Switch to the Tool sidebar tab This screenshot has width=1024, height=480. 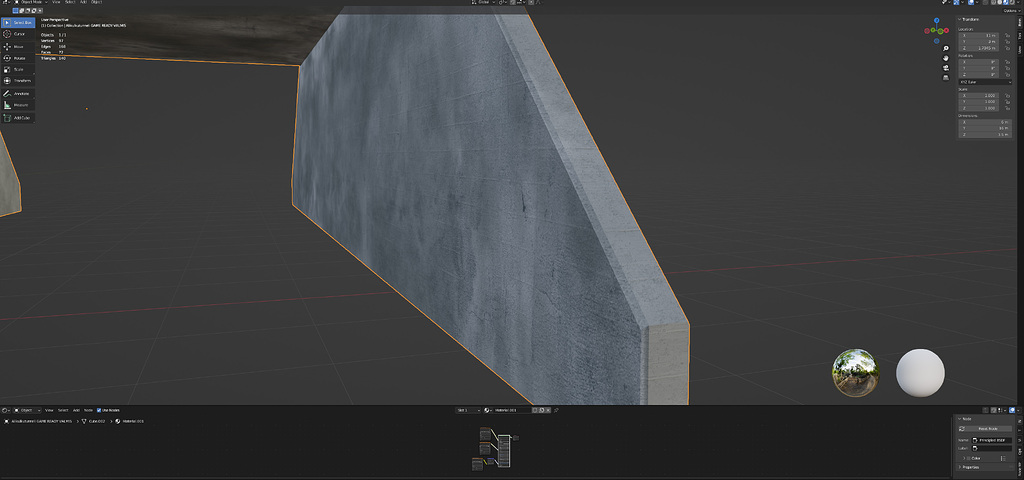point(1020,36)
